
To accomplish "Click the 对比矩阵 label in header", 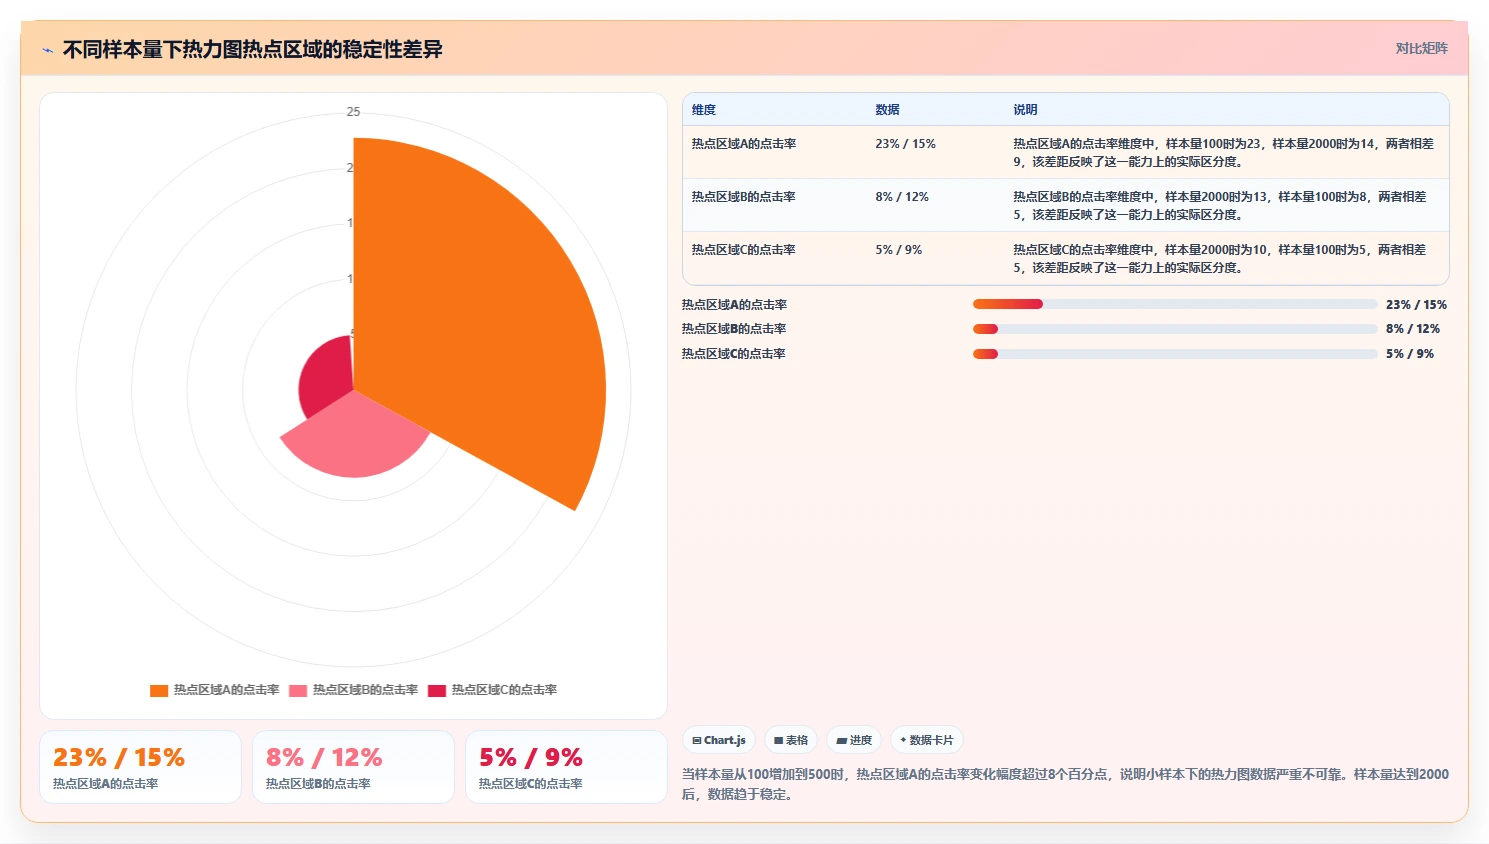I will tap(1421, 48).
